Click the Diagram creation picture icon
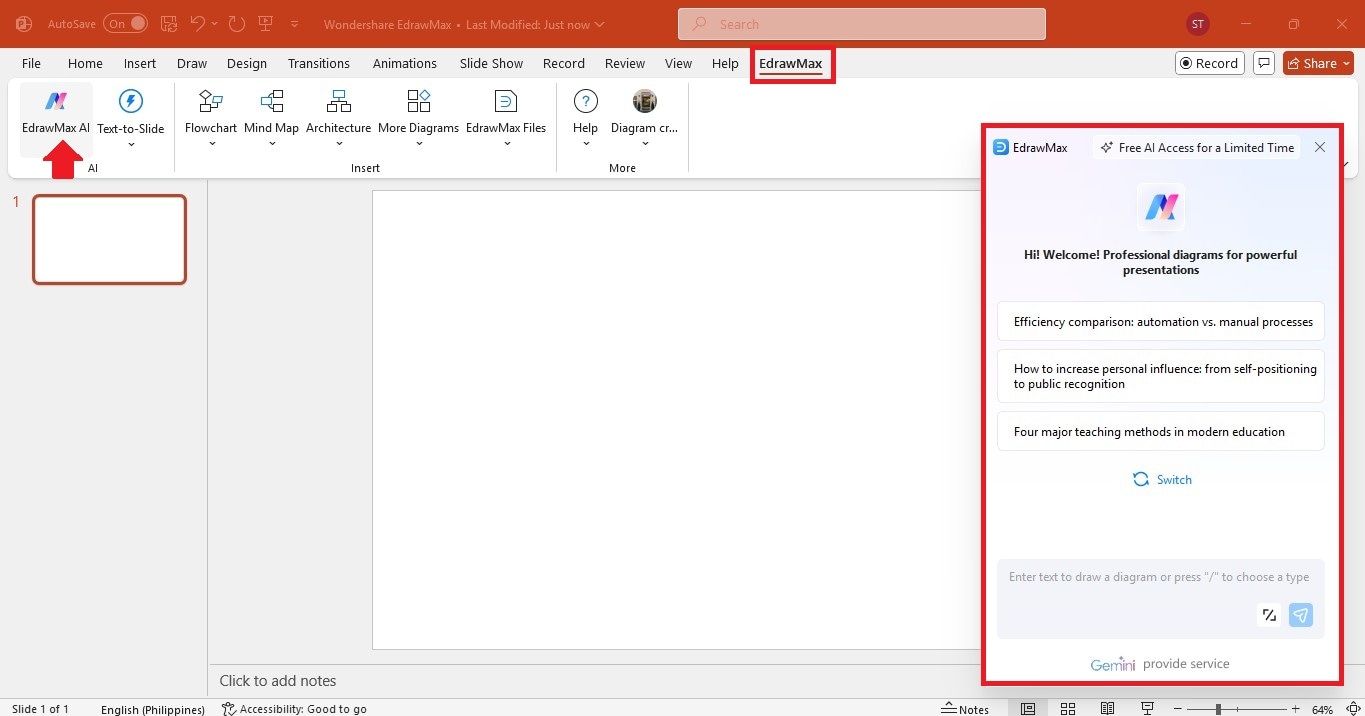 tap(645, 101)
